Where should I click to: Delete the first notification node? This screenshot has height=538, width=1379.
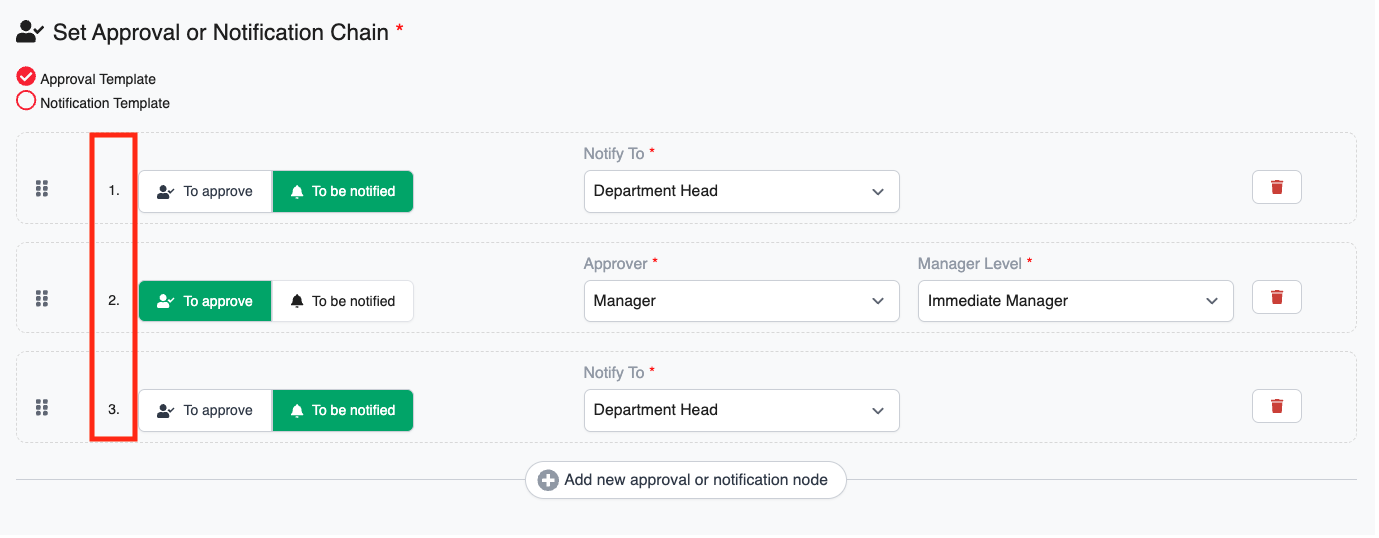[x=1276, y=187]
